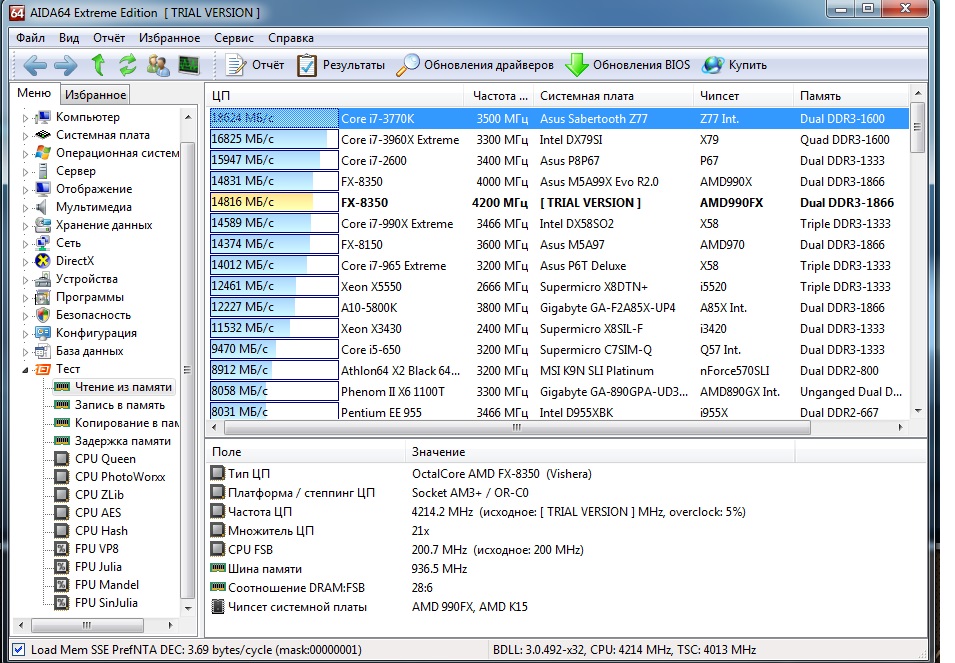Viewport: 955px width, 663px height.
Task: Click the results list horizontal scrollbar
Action: 518,427
